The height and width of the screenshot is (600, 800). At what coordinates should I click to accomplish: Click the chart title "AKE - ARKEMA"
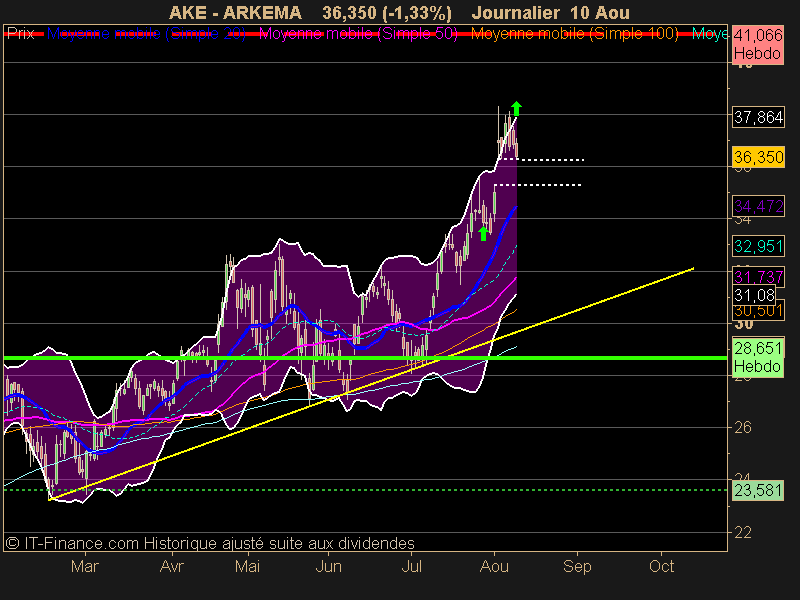[235, 12]
